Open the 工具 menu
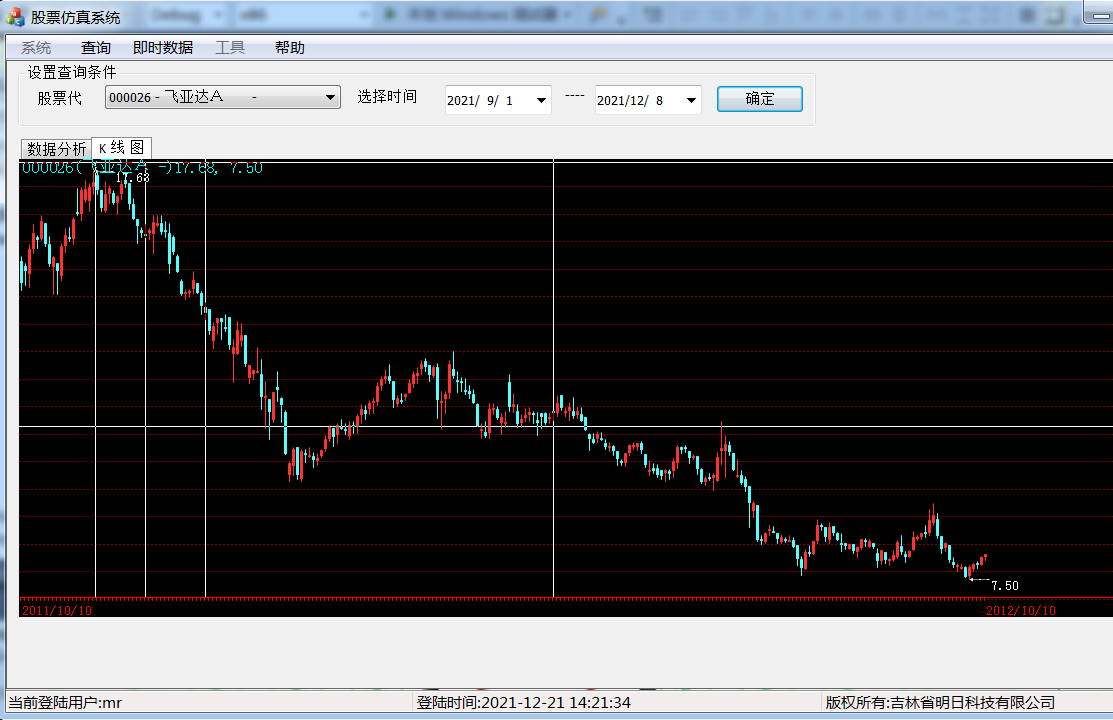1113x720 pixels. [x=230, y=48]
